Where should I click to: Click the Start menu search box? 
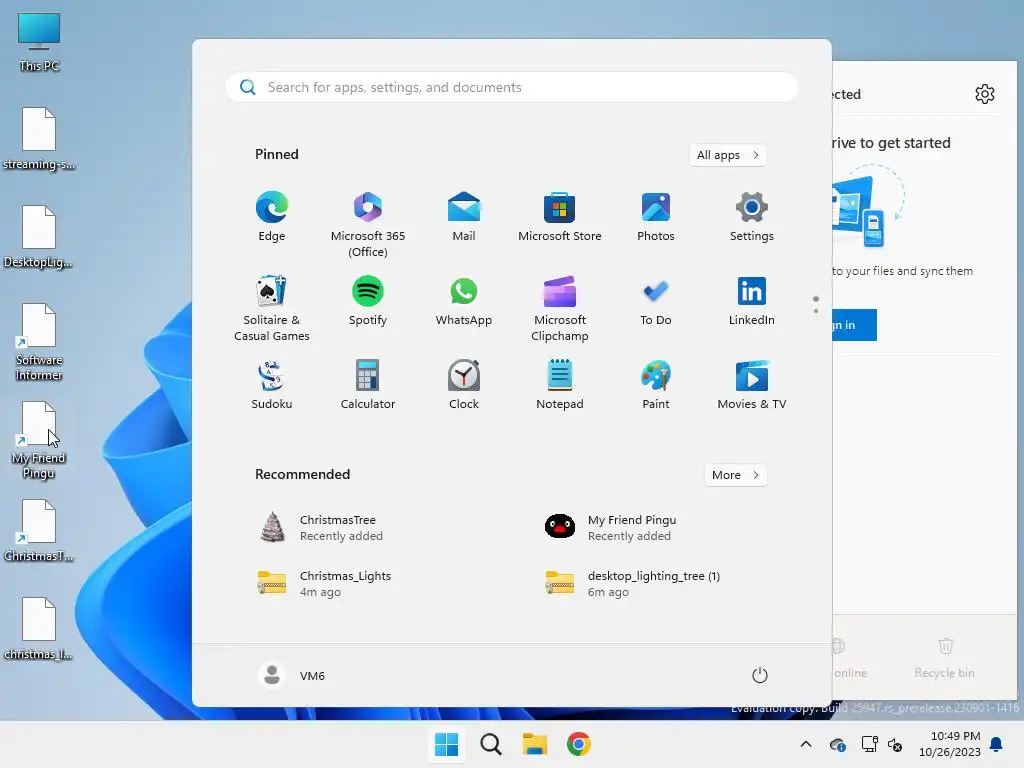tap(512, 87)
